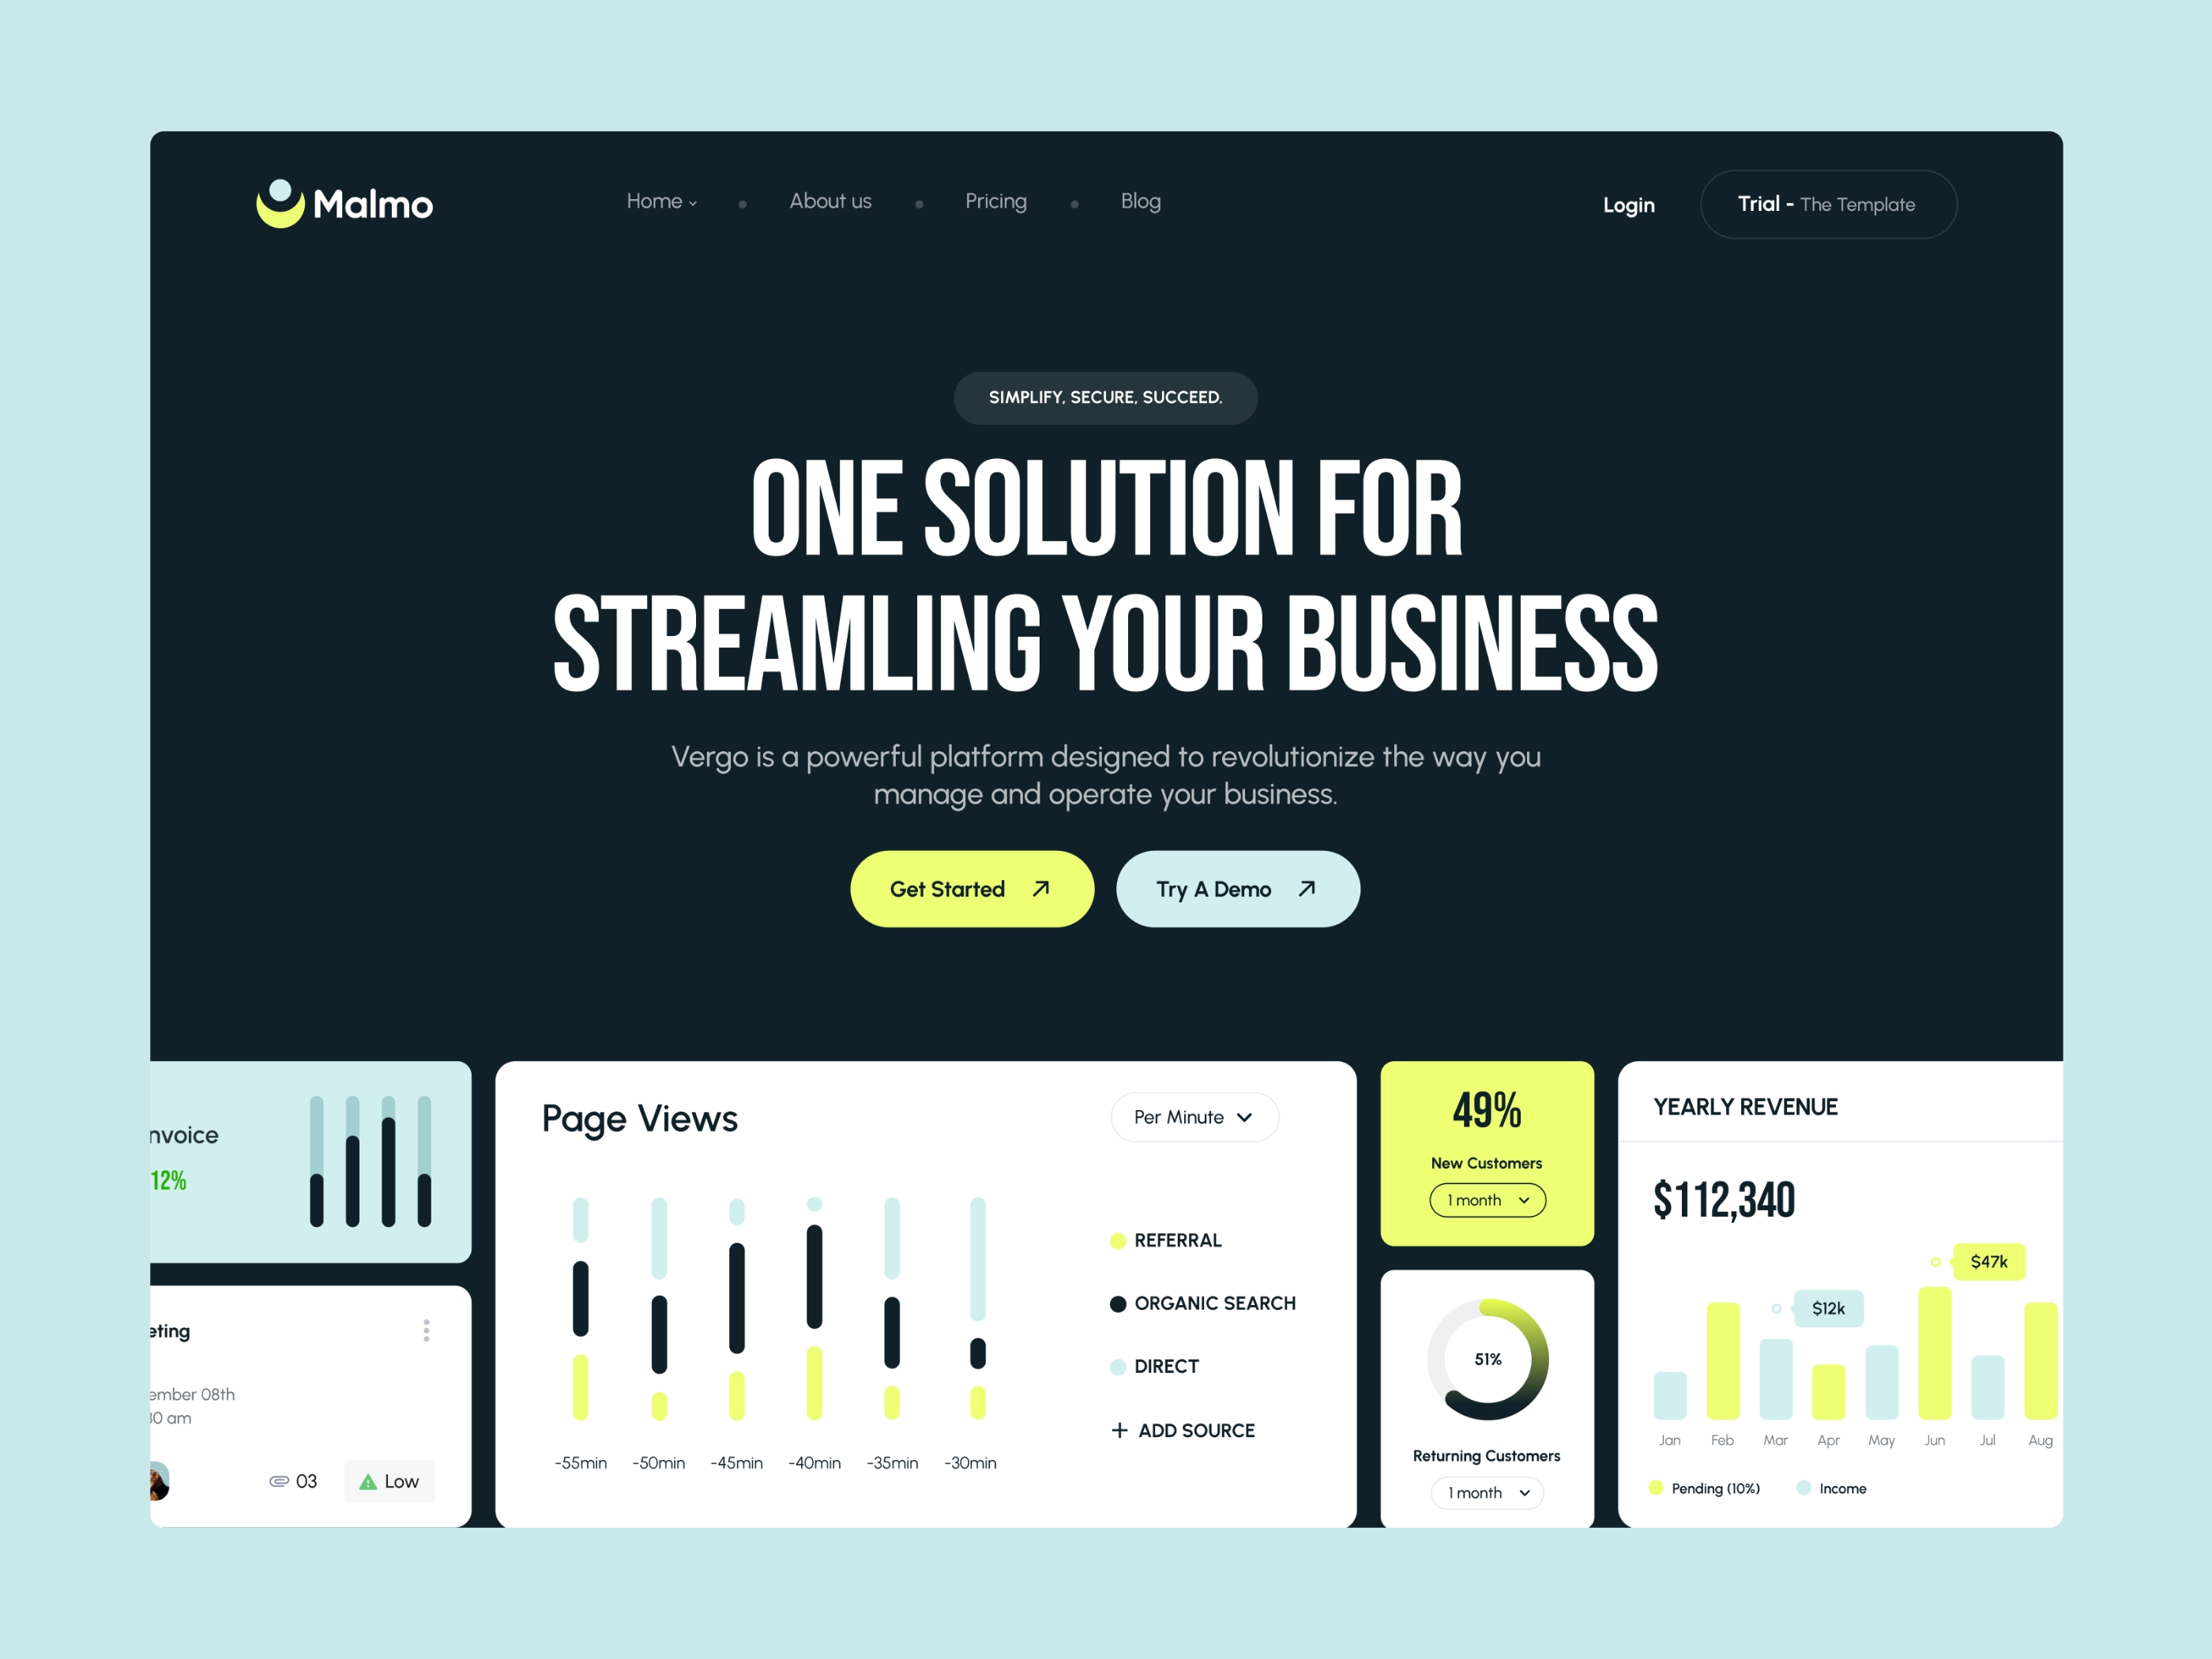
Task: Click the arrow icon on Get Started button
Action: 1041,889
